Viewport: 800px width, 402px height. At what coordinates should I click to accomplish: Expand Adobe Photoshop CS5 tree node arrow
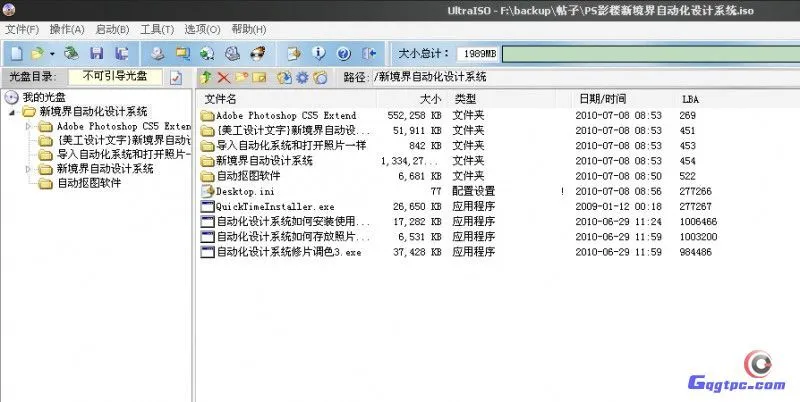(x=28, y=126)
